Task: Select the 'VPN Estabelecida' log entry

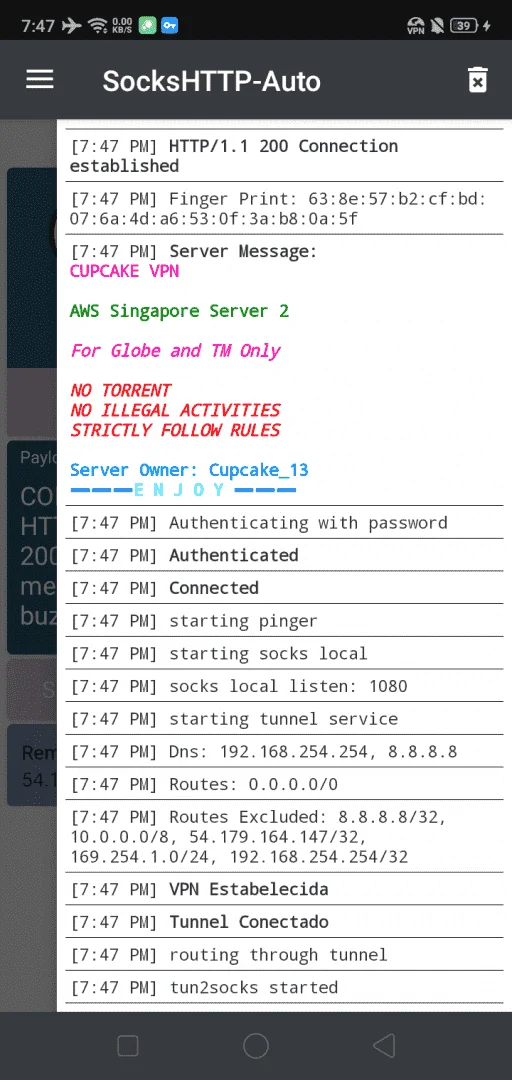Action: [285, 889]
